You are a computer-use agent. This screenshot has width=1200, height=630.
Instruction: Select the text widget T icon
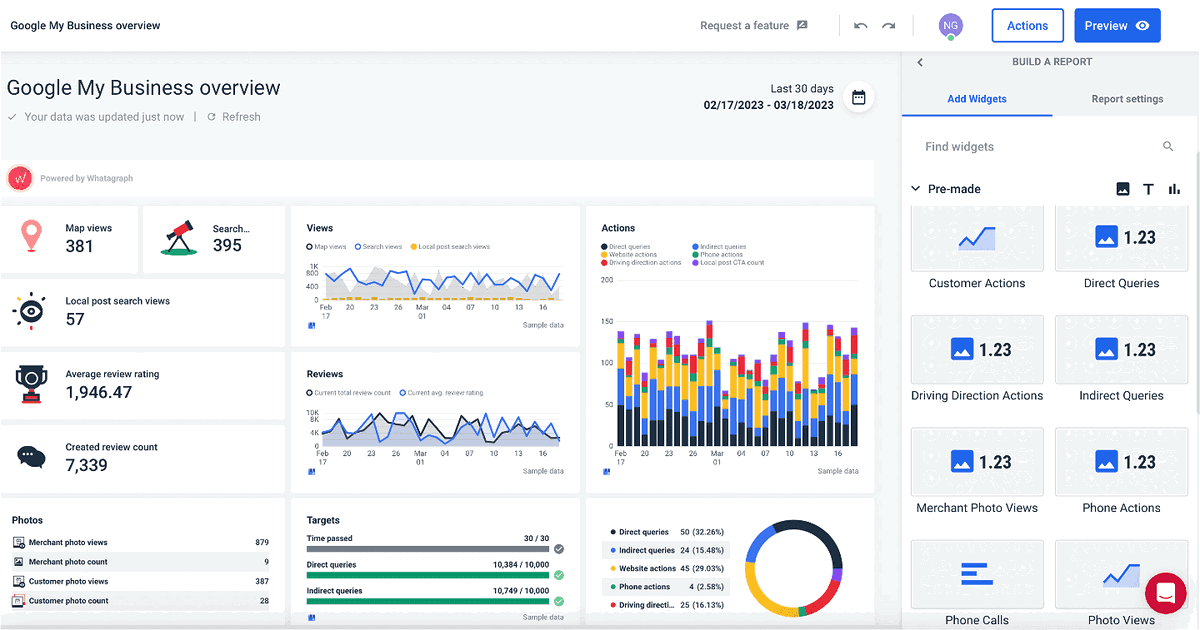(1148, 188)
